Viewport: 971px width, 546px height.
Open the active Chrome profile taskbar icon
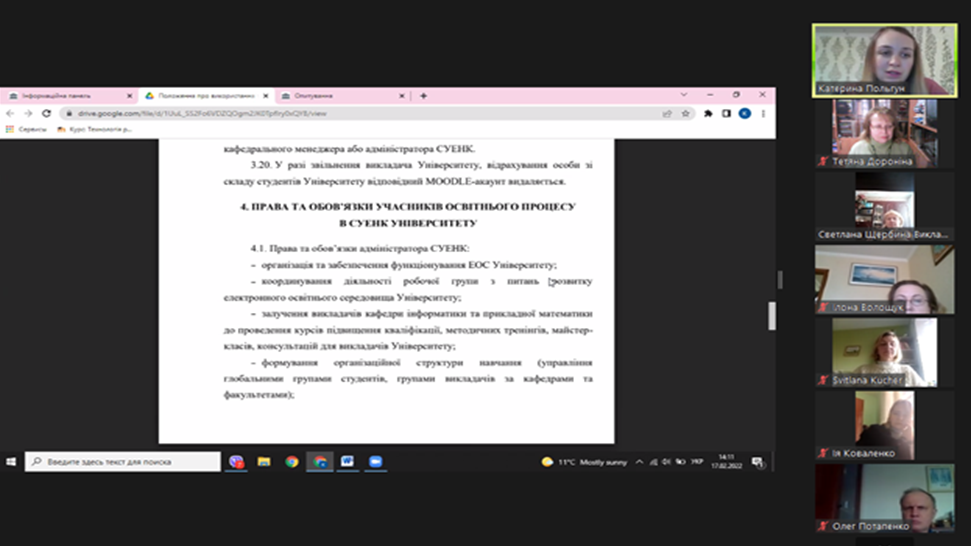[x=320, y=462]
